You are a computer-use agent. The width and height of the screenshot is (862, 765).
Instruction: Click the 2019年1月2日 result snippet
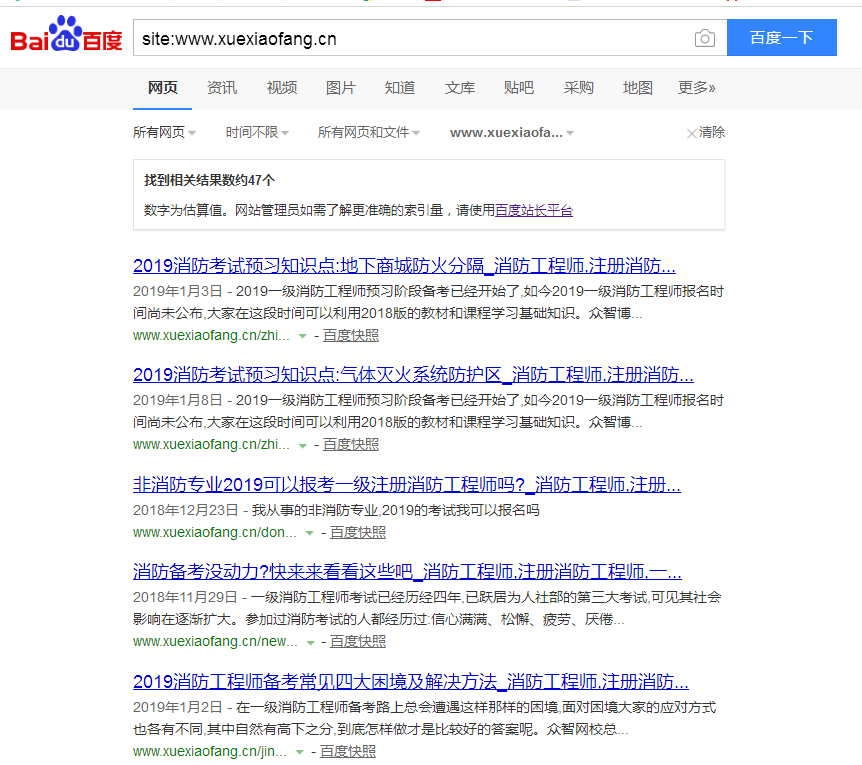coord(424,718)
